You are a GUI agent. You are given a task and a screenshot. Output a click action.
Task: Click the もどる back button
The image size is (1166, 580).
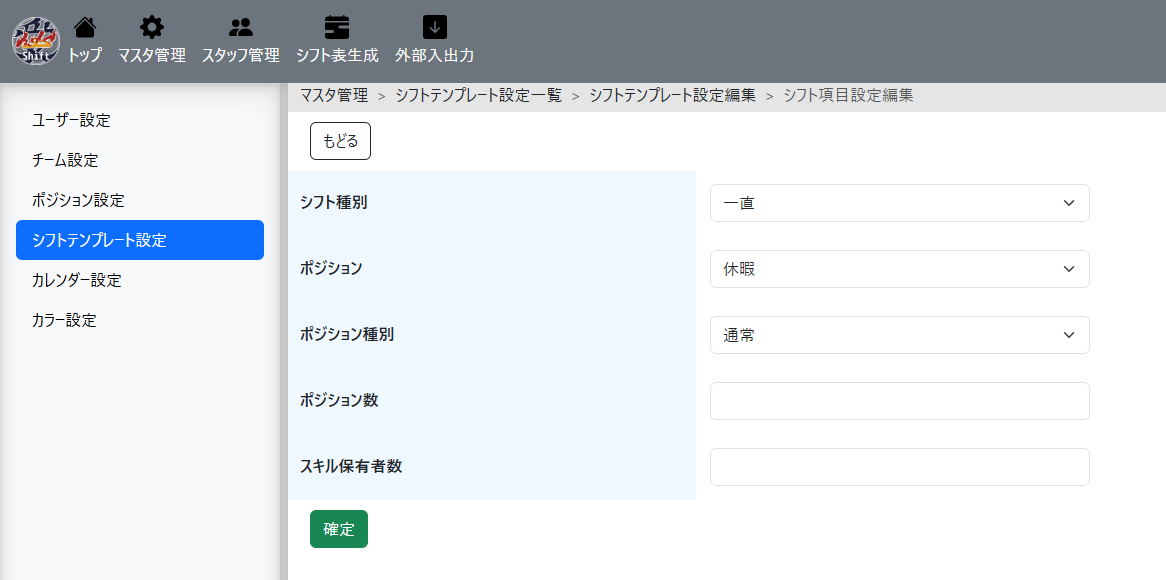pos(341,141)
